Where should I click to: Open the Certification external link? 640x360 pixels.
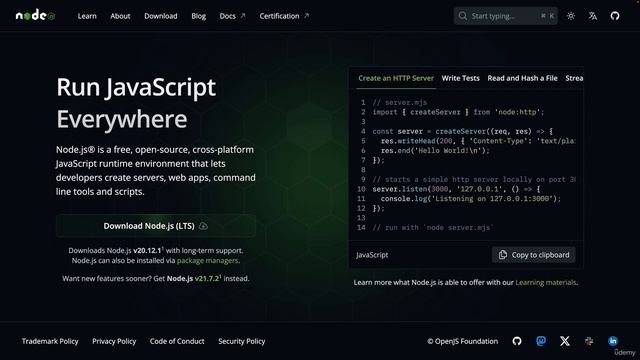tap(284, 16)
